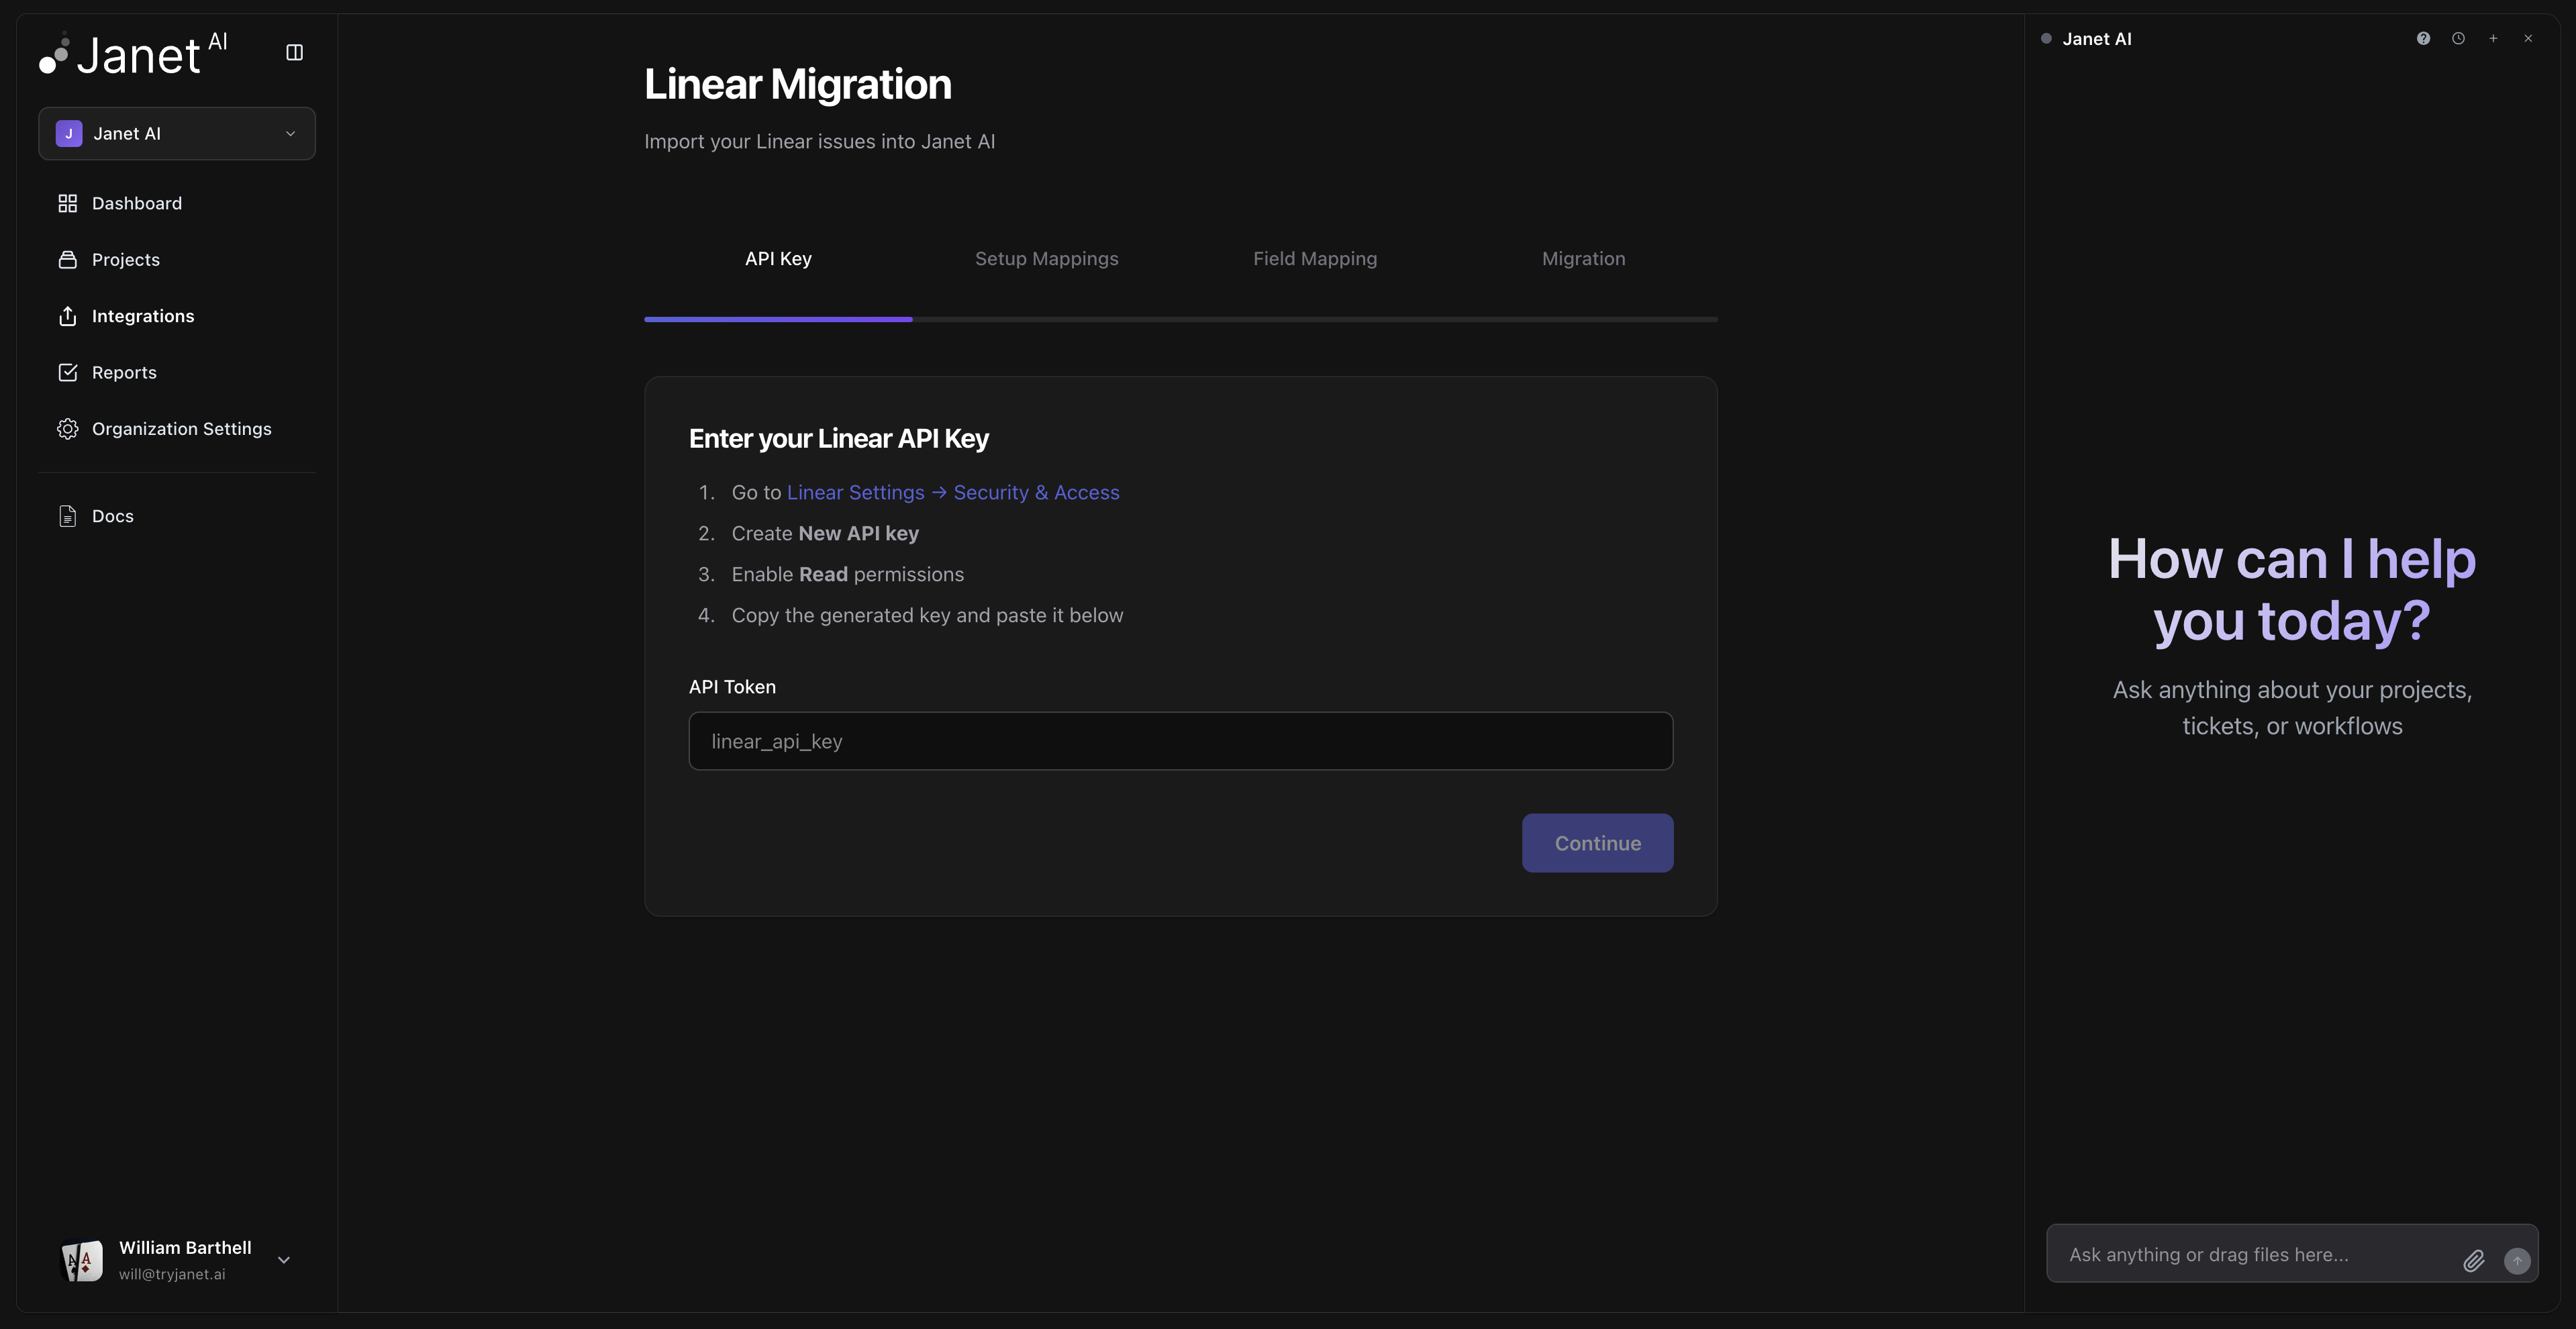Screen dimensions: 2576x1329
Task: Click the API Key progress bar segment
Action: [x=778, y=319]
